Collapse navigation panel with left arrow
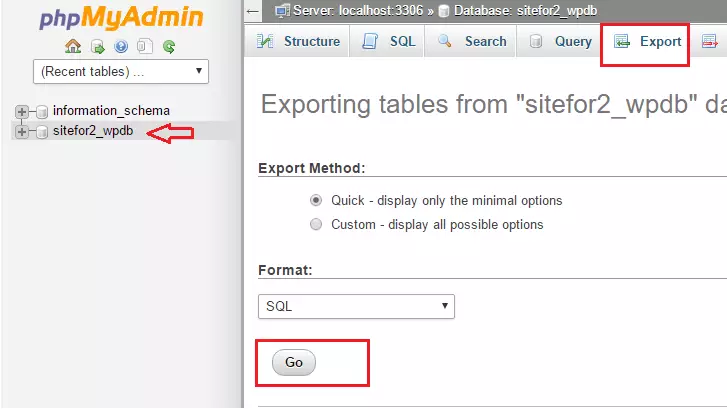 click(x=253, y=11)
